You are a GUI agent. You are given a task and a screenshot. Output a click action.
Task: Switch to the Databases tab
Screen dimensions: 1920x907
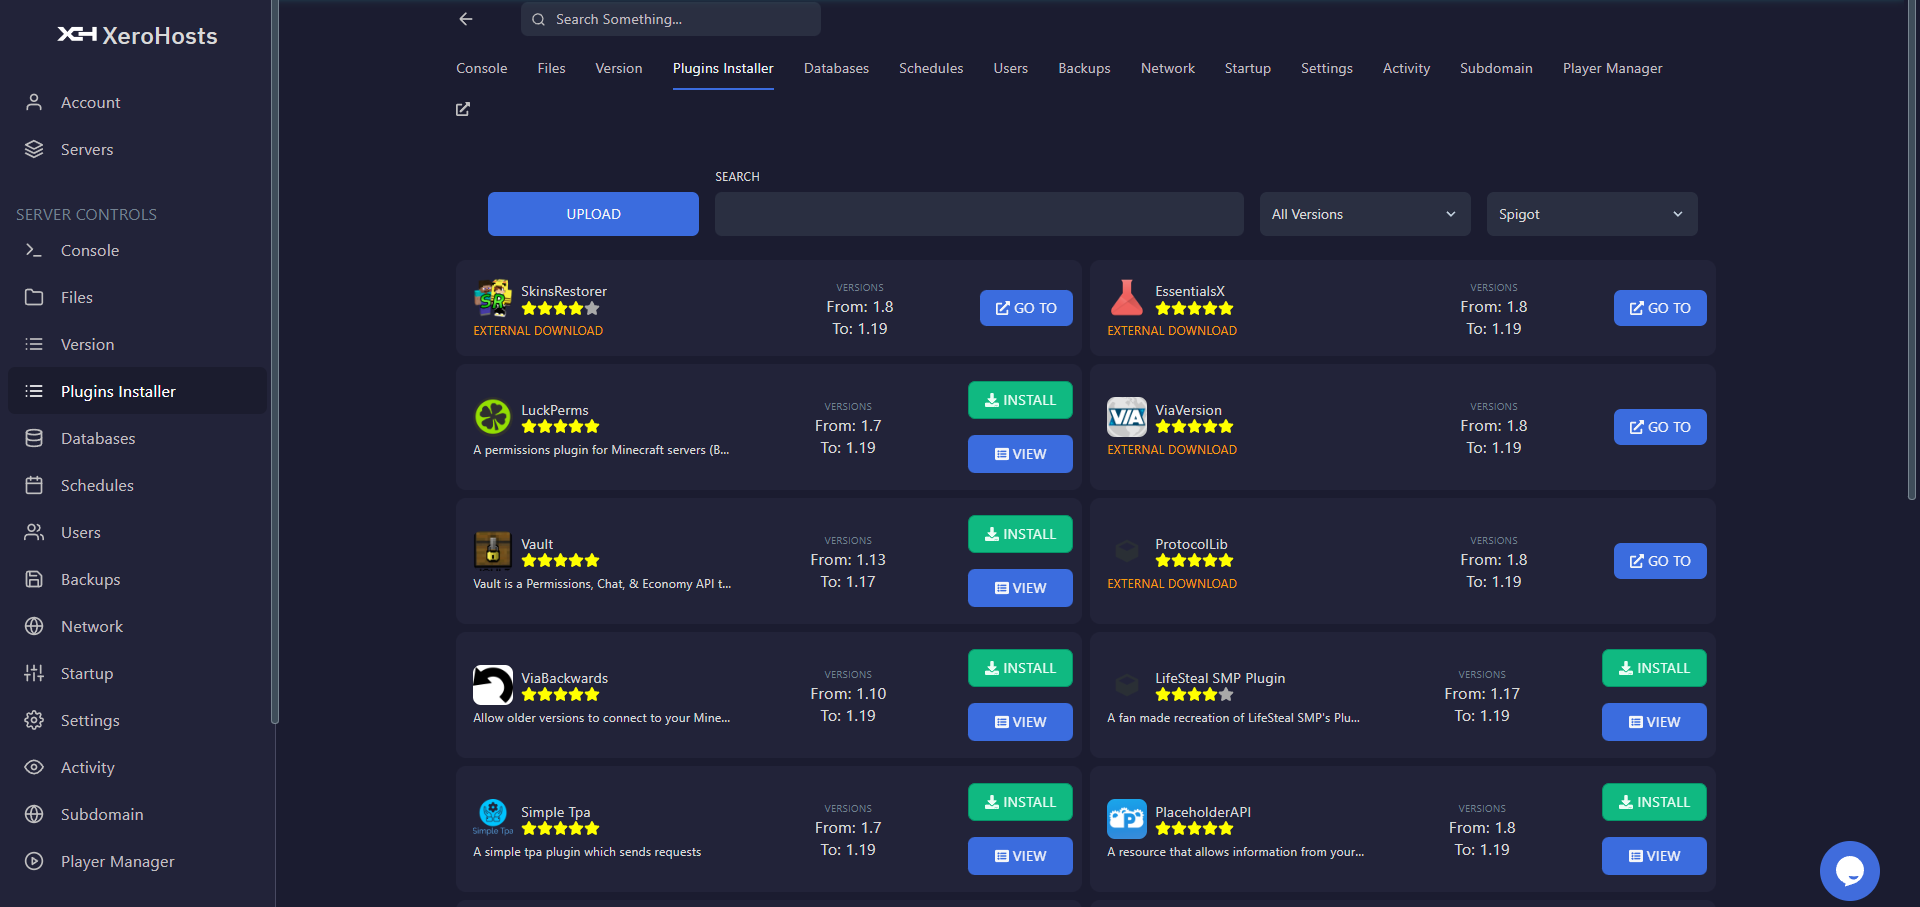[836, 68]
